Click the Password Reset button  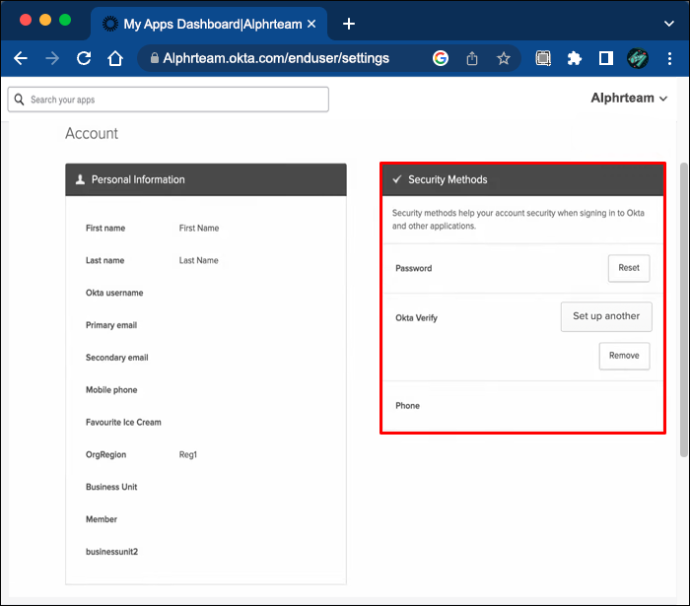tap(628, 268)
